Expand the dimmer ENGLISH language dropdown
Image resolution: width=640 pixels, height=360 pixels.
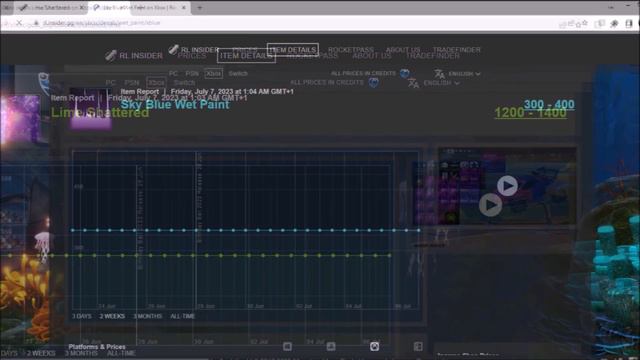click(x=441, y=83)
